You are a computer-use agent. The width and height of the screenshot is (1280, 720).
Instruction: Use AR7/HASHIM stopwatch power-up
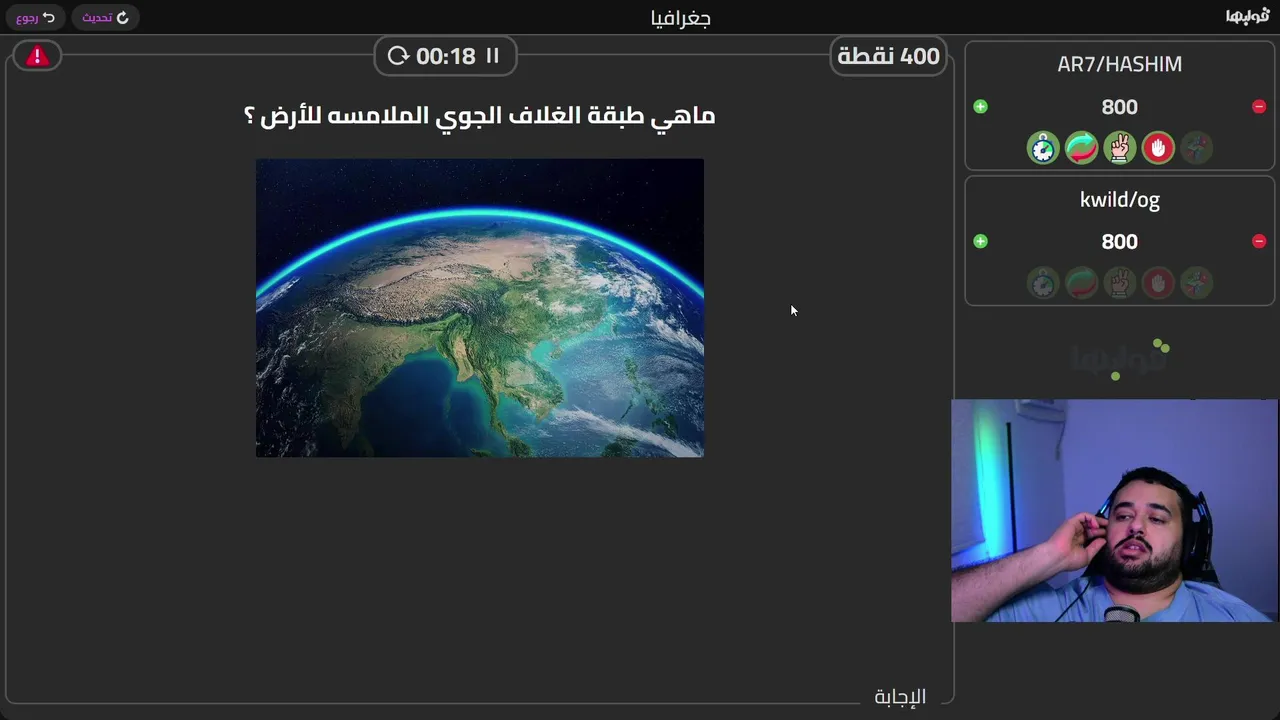(x=1043, y=148)
